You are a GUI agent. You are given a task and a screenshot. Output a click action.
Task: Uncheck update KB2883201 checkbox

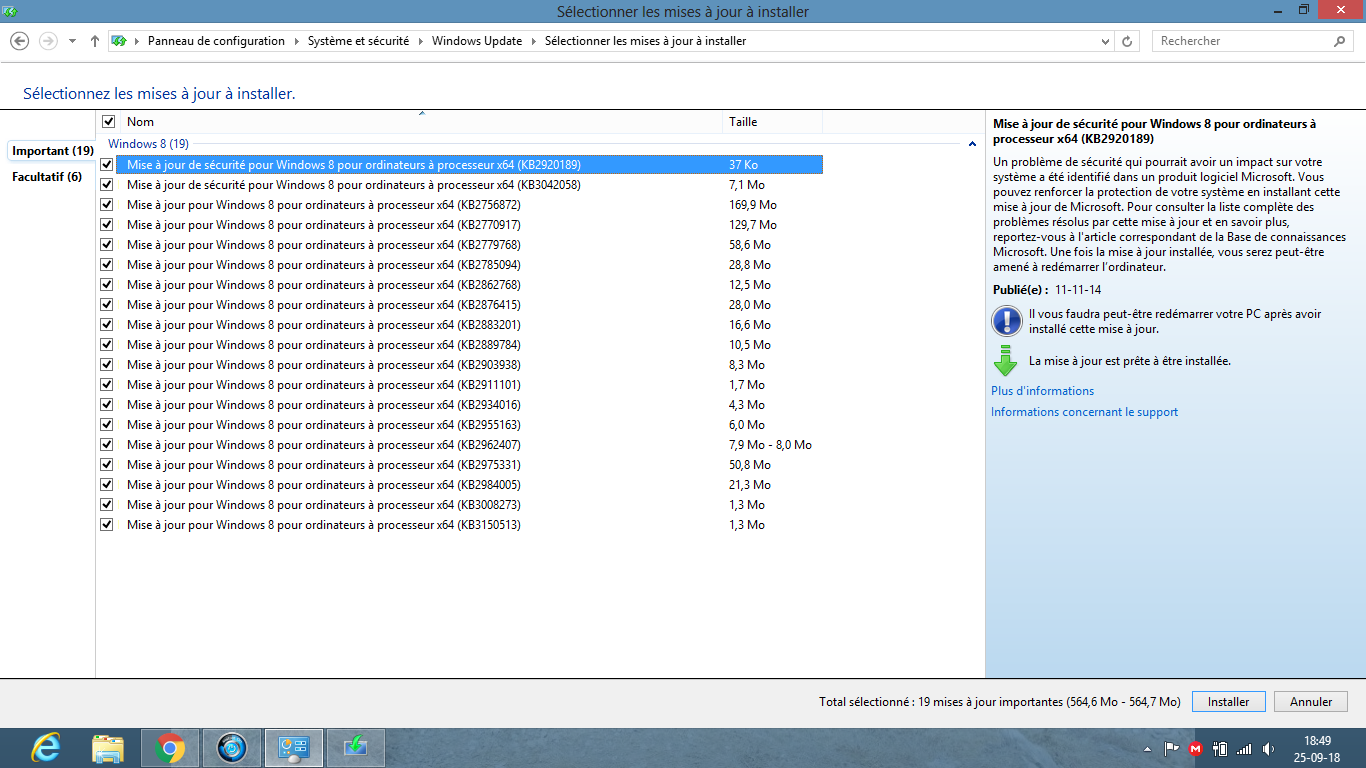tap(107, 324)
